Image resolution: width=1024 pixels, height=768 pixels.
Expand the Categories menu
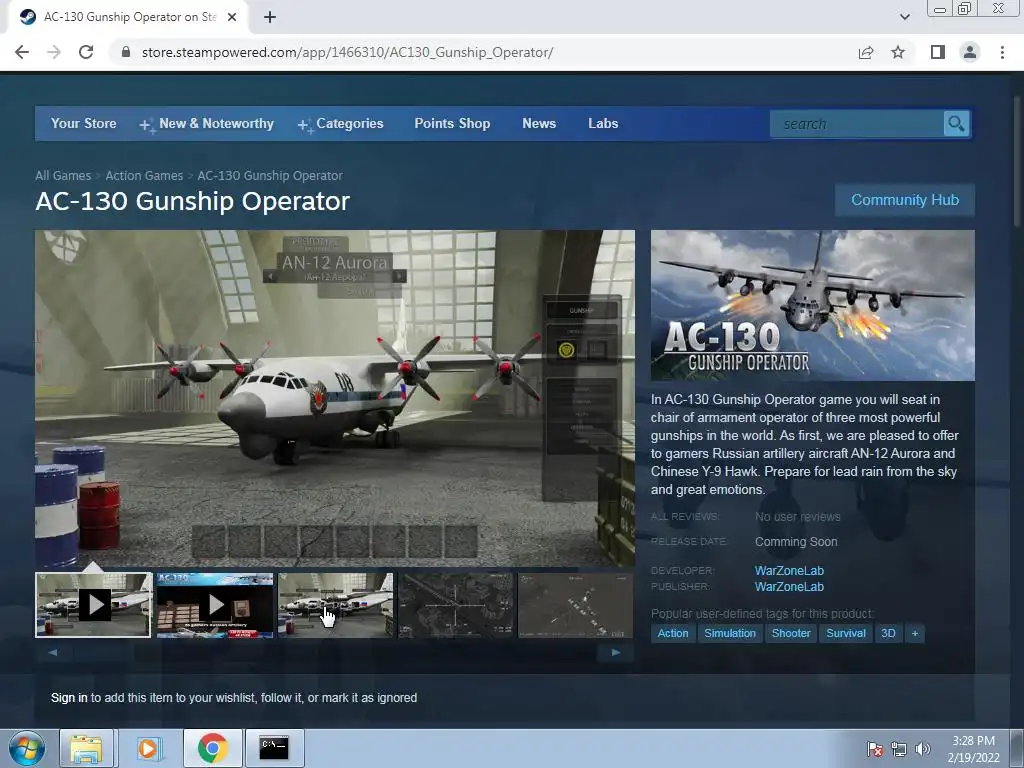341,123
